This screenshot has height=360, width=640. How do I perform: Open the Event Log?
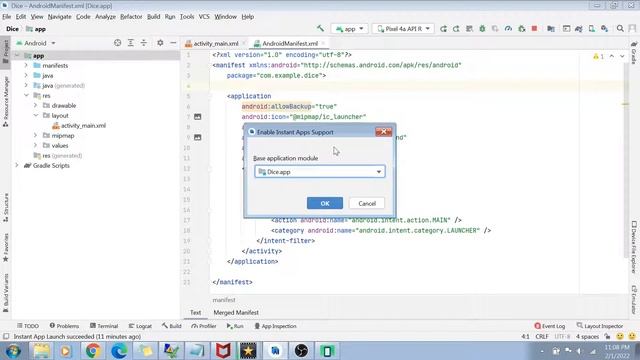coord(550,326)
